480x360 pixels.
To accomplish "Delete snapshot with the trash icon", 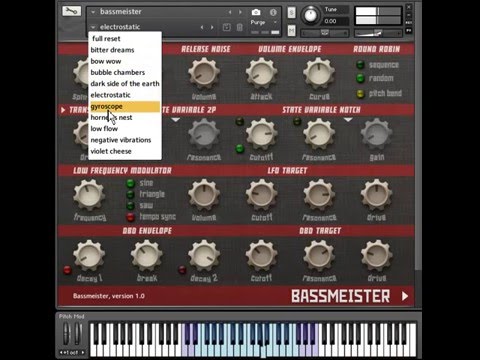I will 239,27.
